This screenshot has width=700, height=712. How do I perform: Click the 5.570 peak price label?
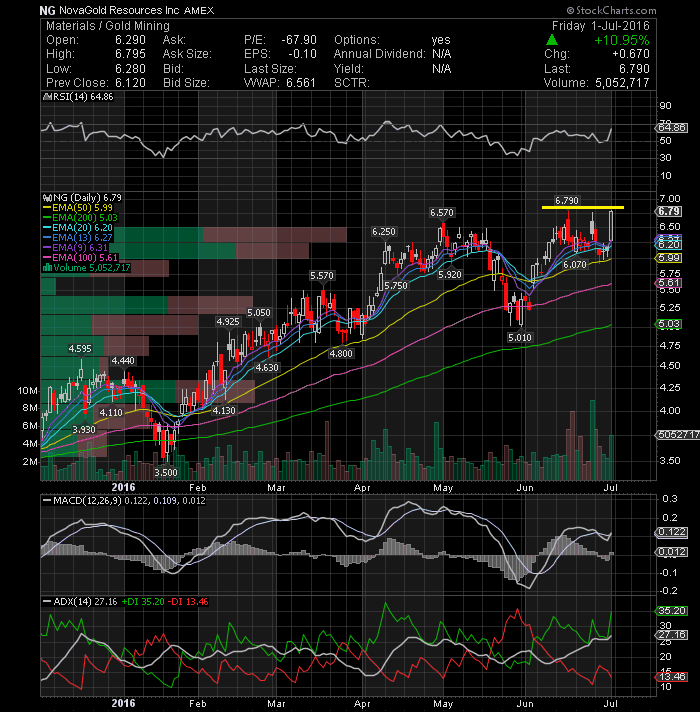322,276
